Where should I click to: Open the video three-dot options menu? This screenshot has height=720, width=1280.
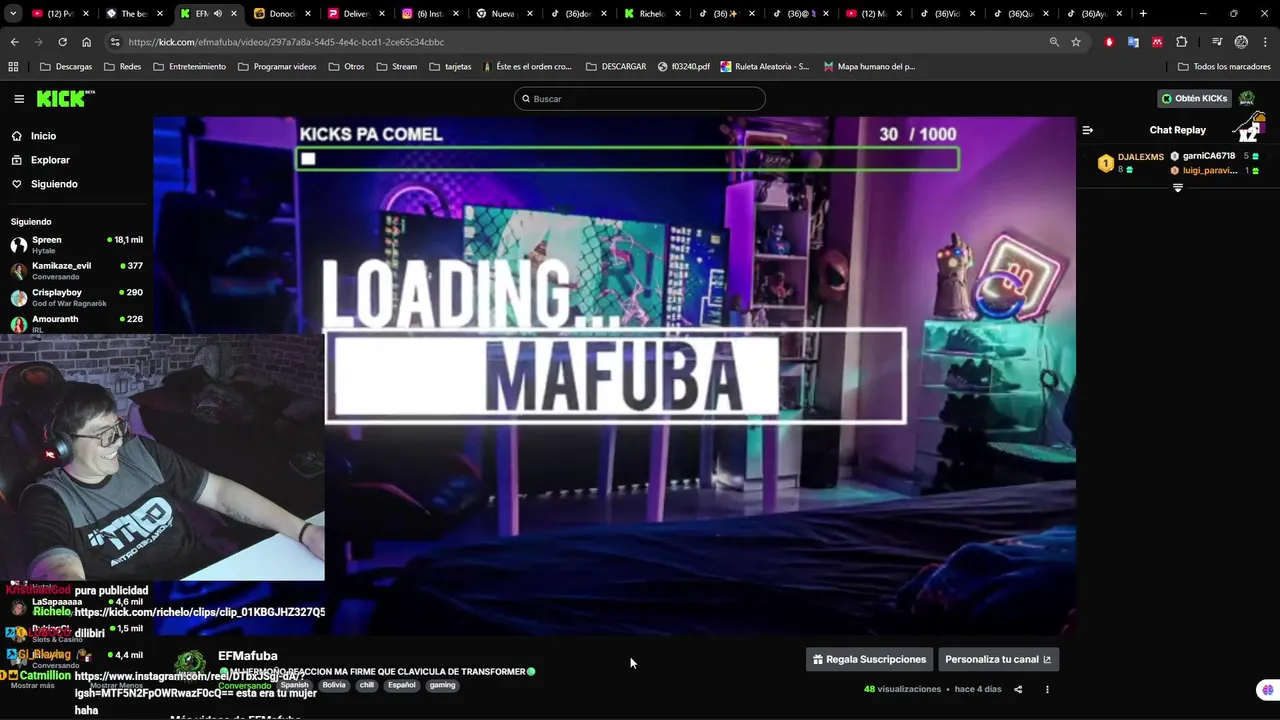tap(1047, 689)
